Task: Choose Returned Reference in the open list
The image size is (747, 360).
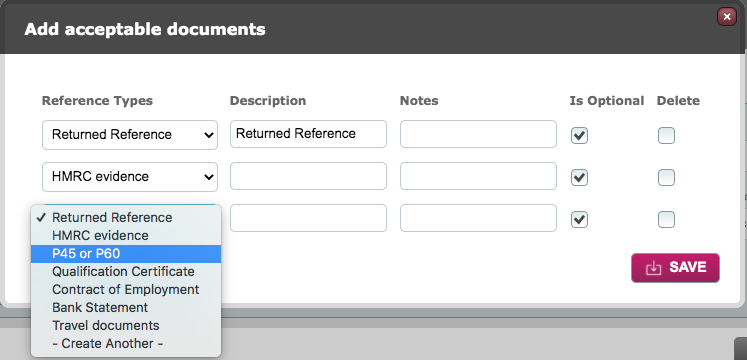Action: (x=126, y=218)
